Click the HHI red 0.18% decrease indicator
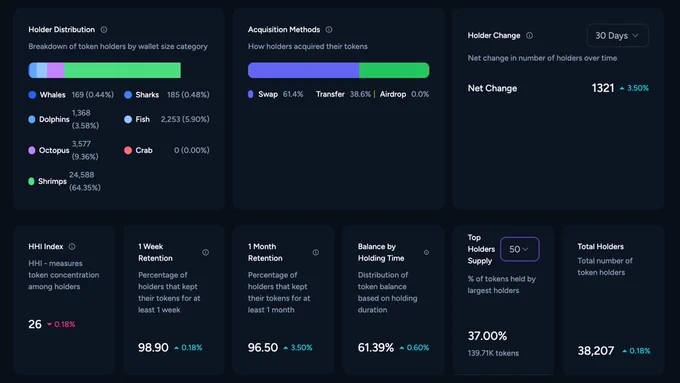Viewport: 680px width, 383px height. pyautogui.click(x=61, y=324)
